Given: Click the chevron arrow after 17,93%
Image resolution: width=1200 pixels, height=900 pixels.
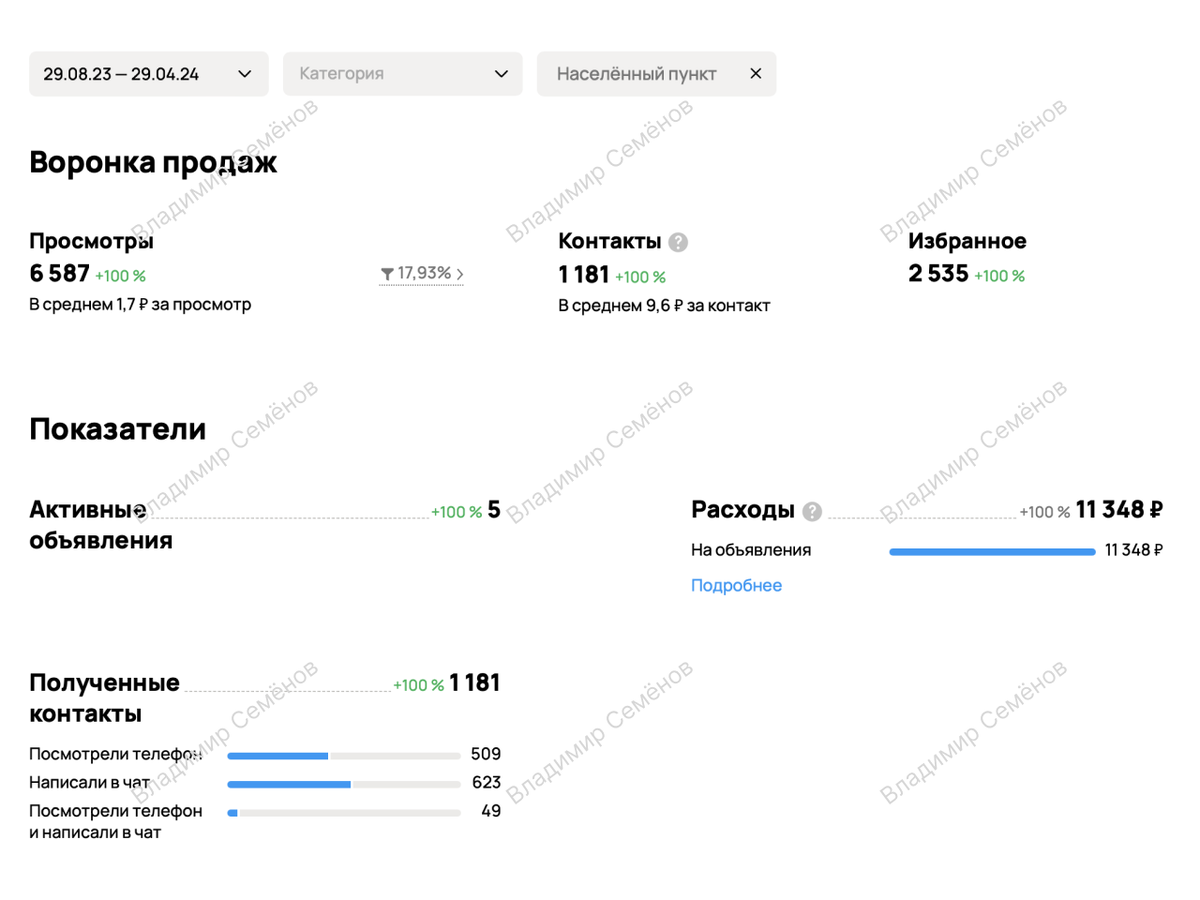Looking at the screenshot, I should [459, 272].
